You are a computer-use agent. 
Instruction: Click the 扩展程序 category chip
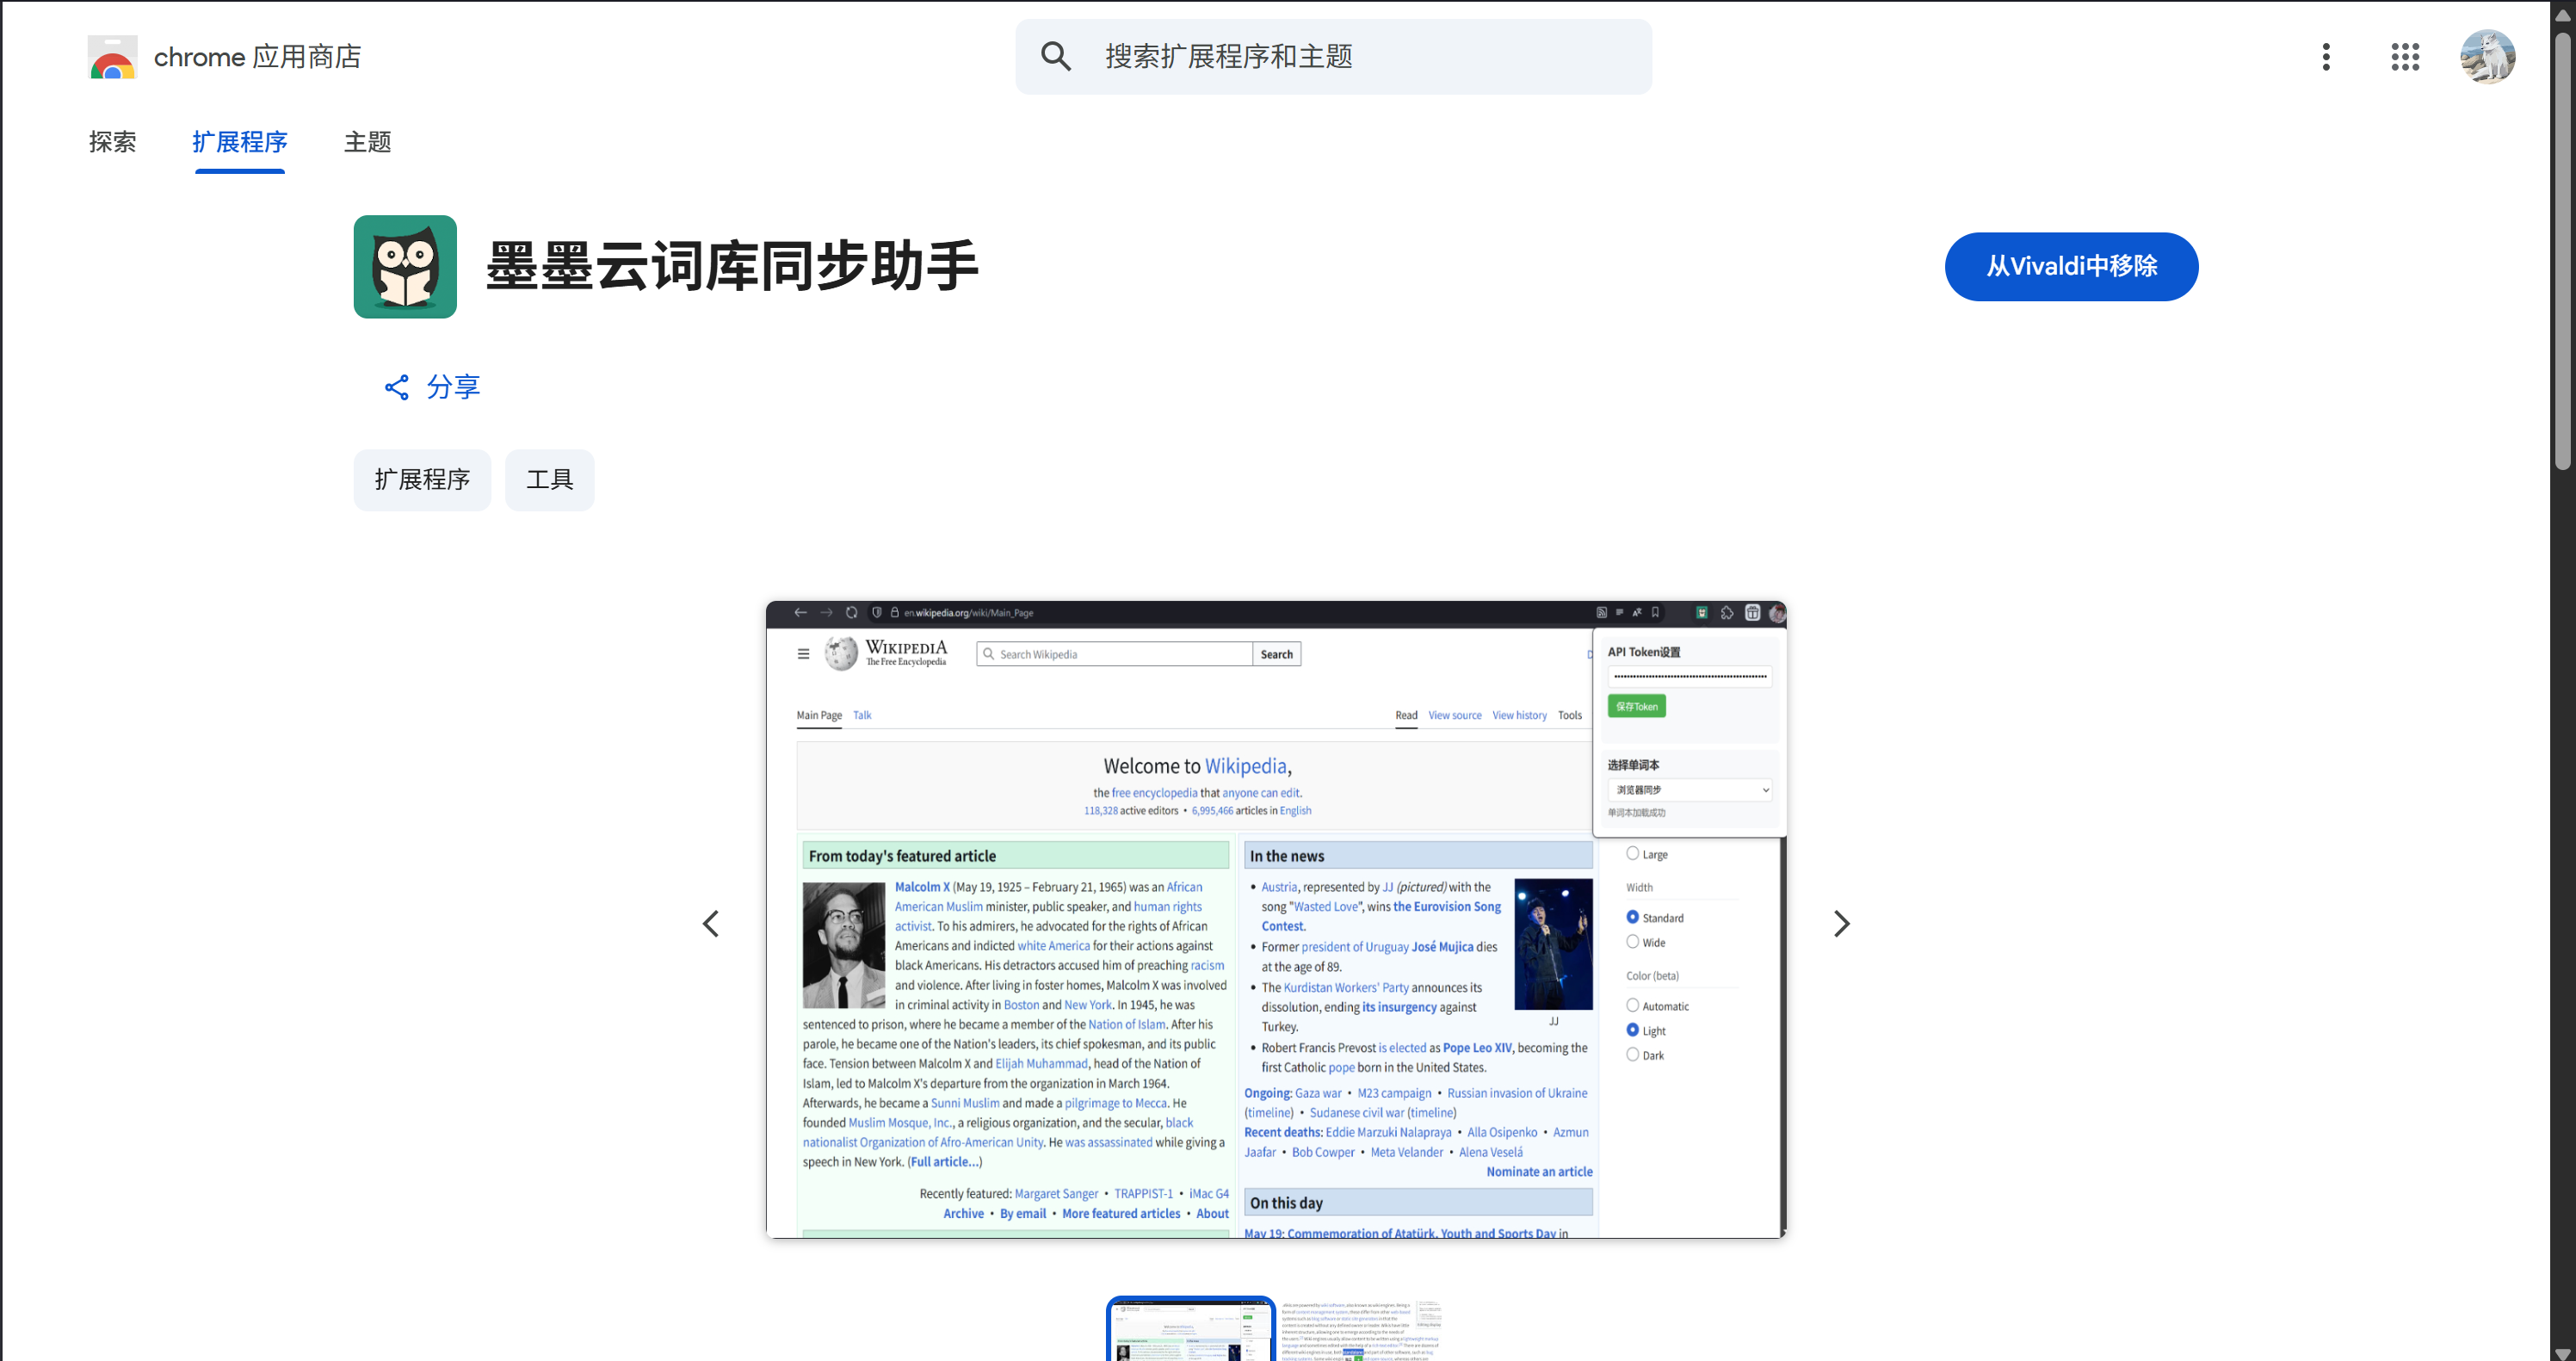(x=422, y=480)
